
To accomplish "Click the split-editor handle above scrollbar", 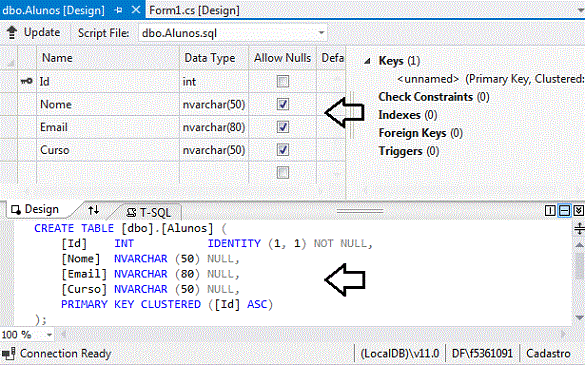I will [x=579, y=228].
